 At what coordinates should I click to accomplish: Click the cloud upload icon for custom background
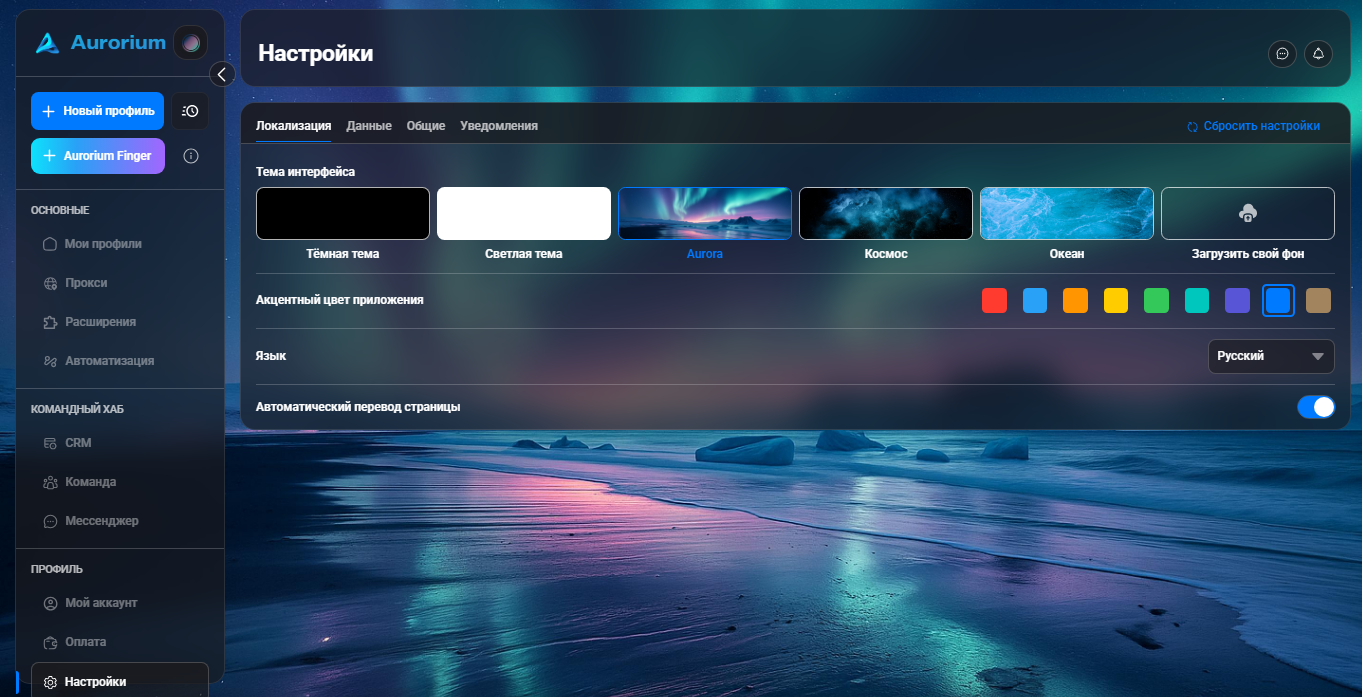(1247, 213)
